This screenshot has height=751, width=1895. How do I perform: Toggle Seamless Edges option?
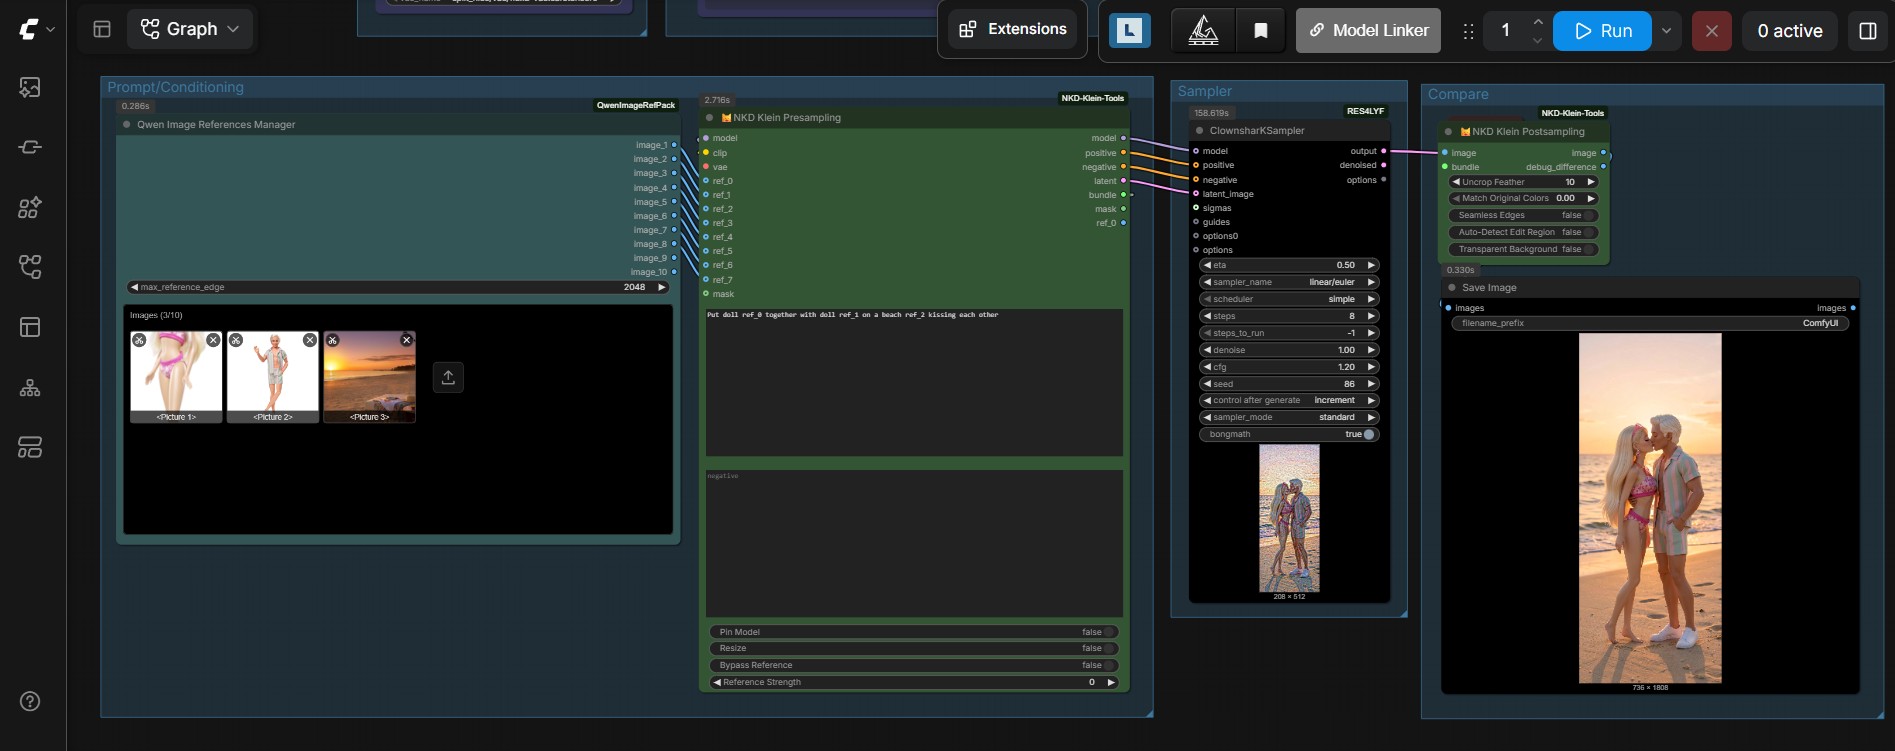pos(1523,215)
